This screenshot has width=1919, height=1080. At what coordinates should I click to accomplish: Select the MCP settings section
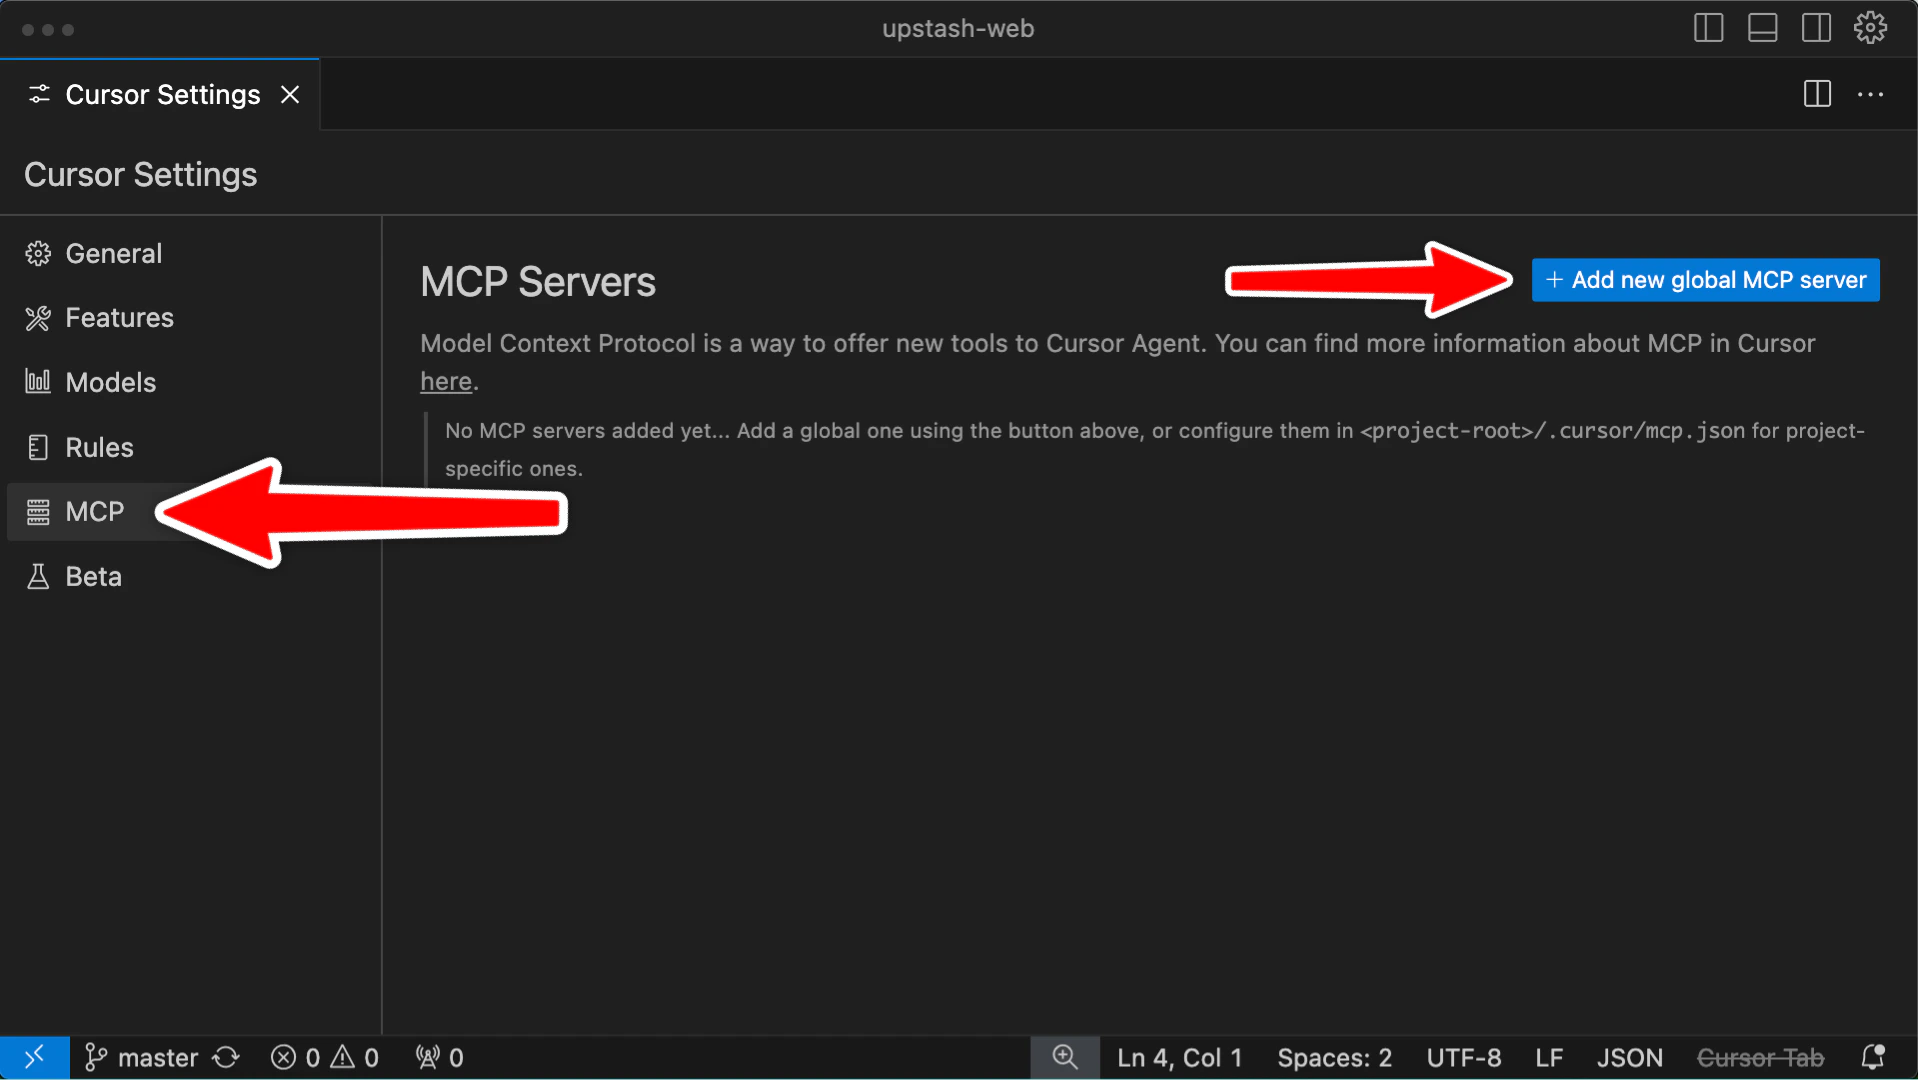94,512
